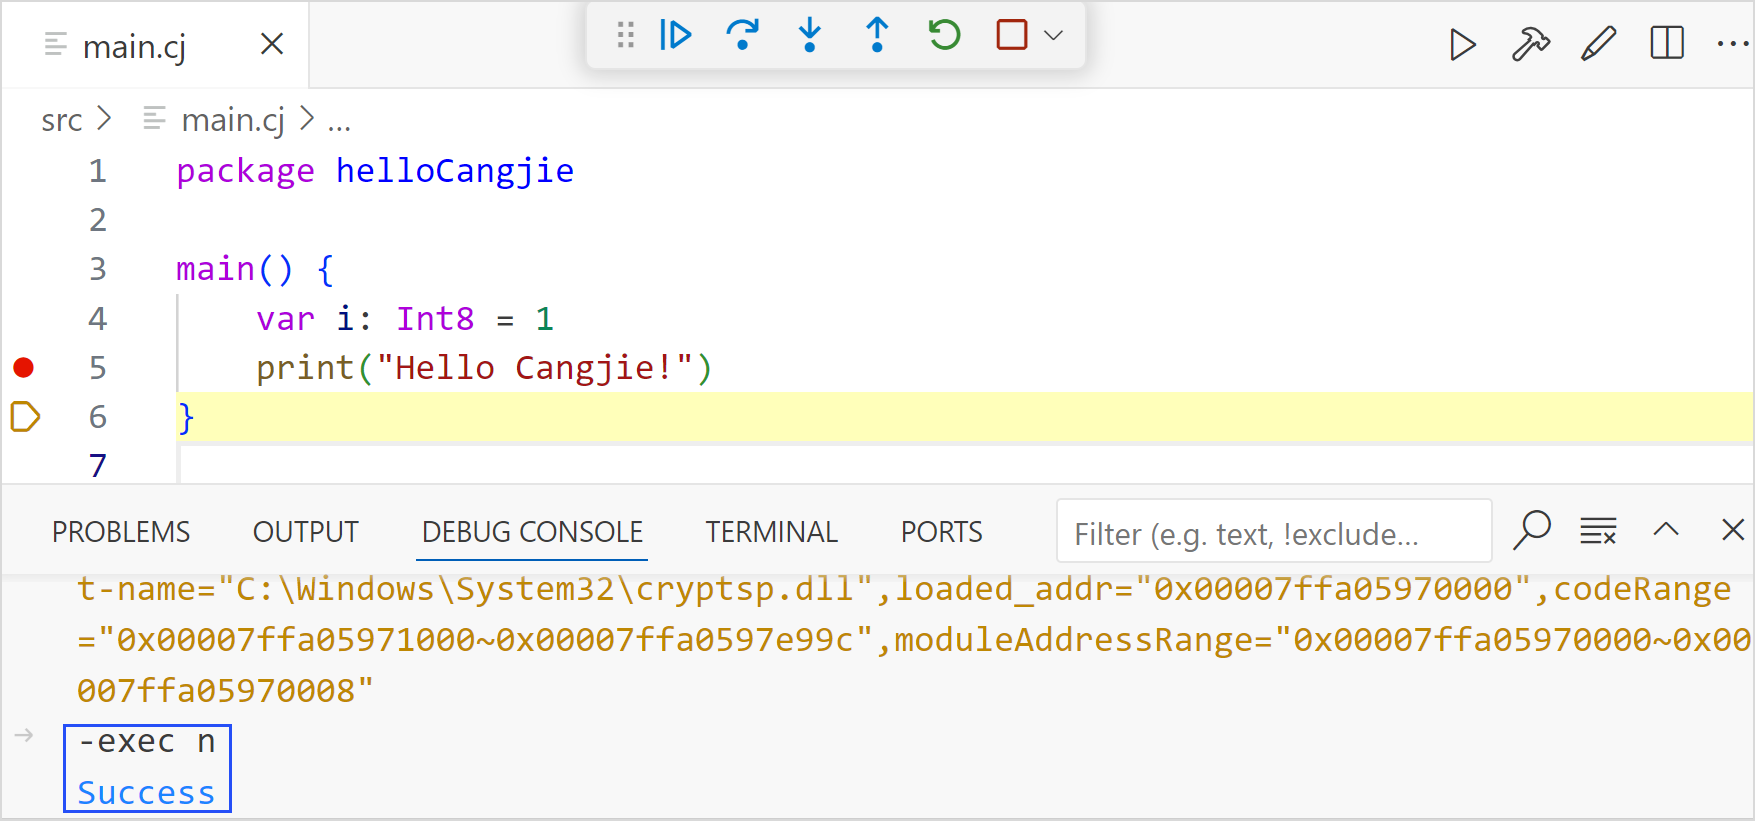Click the hammer build icon
The height and width of the screenshot is (821, 1755).
1530,45
